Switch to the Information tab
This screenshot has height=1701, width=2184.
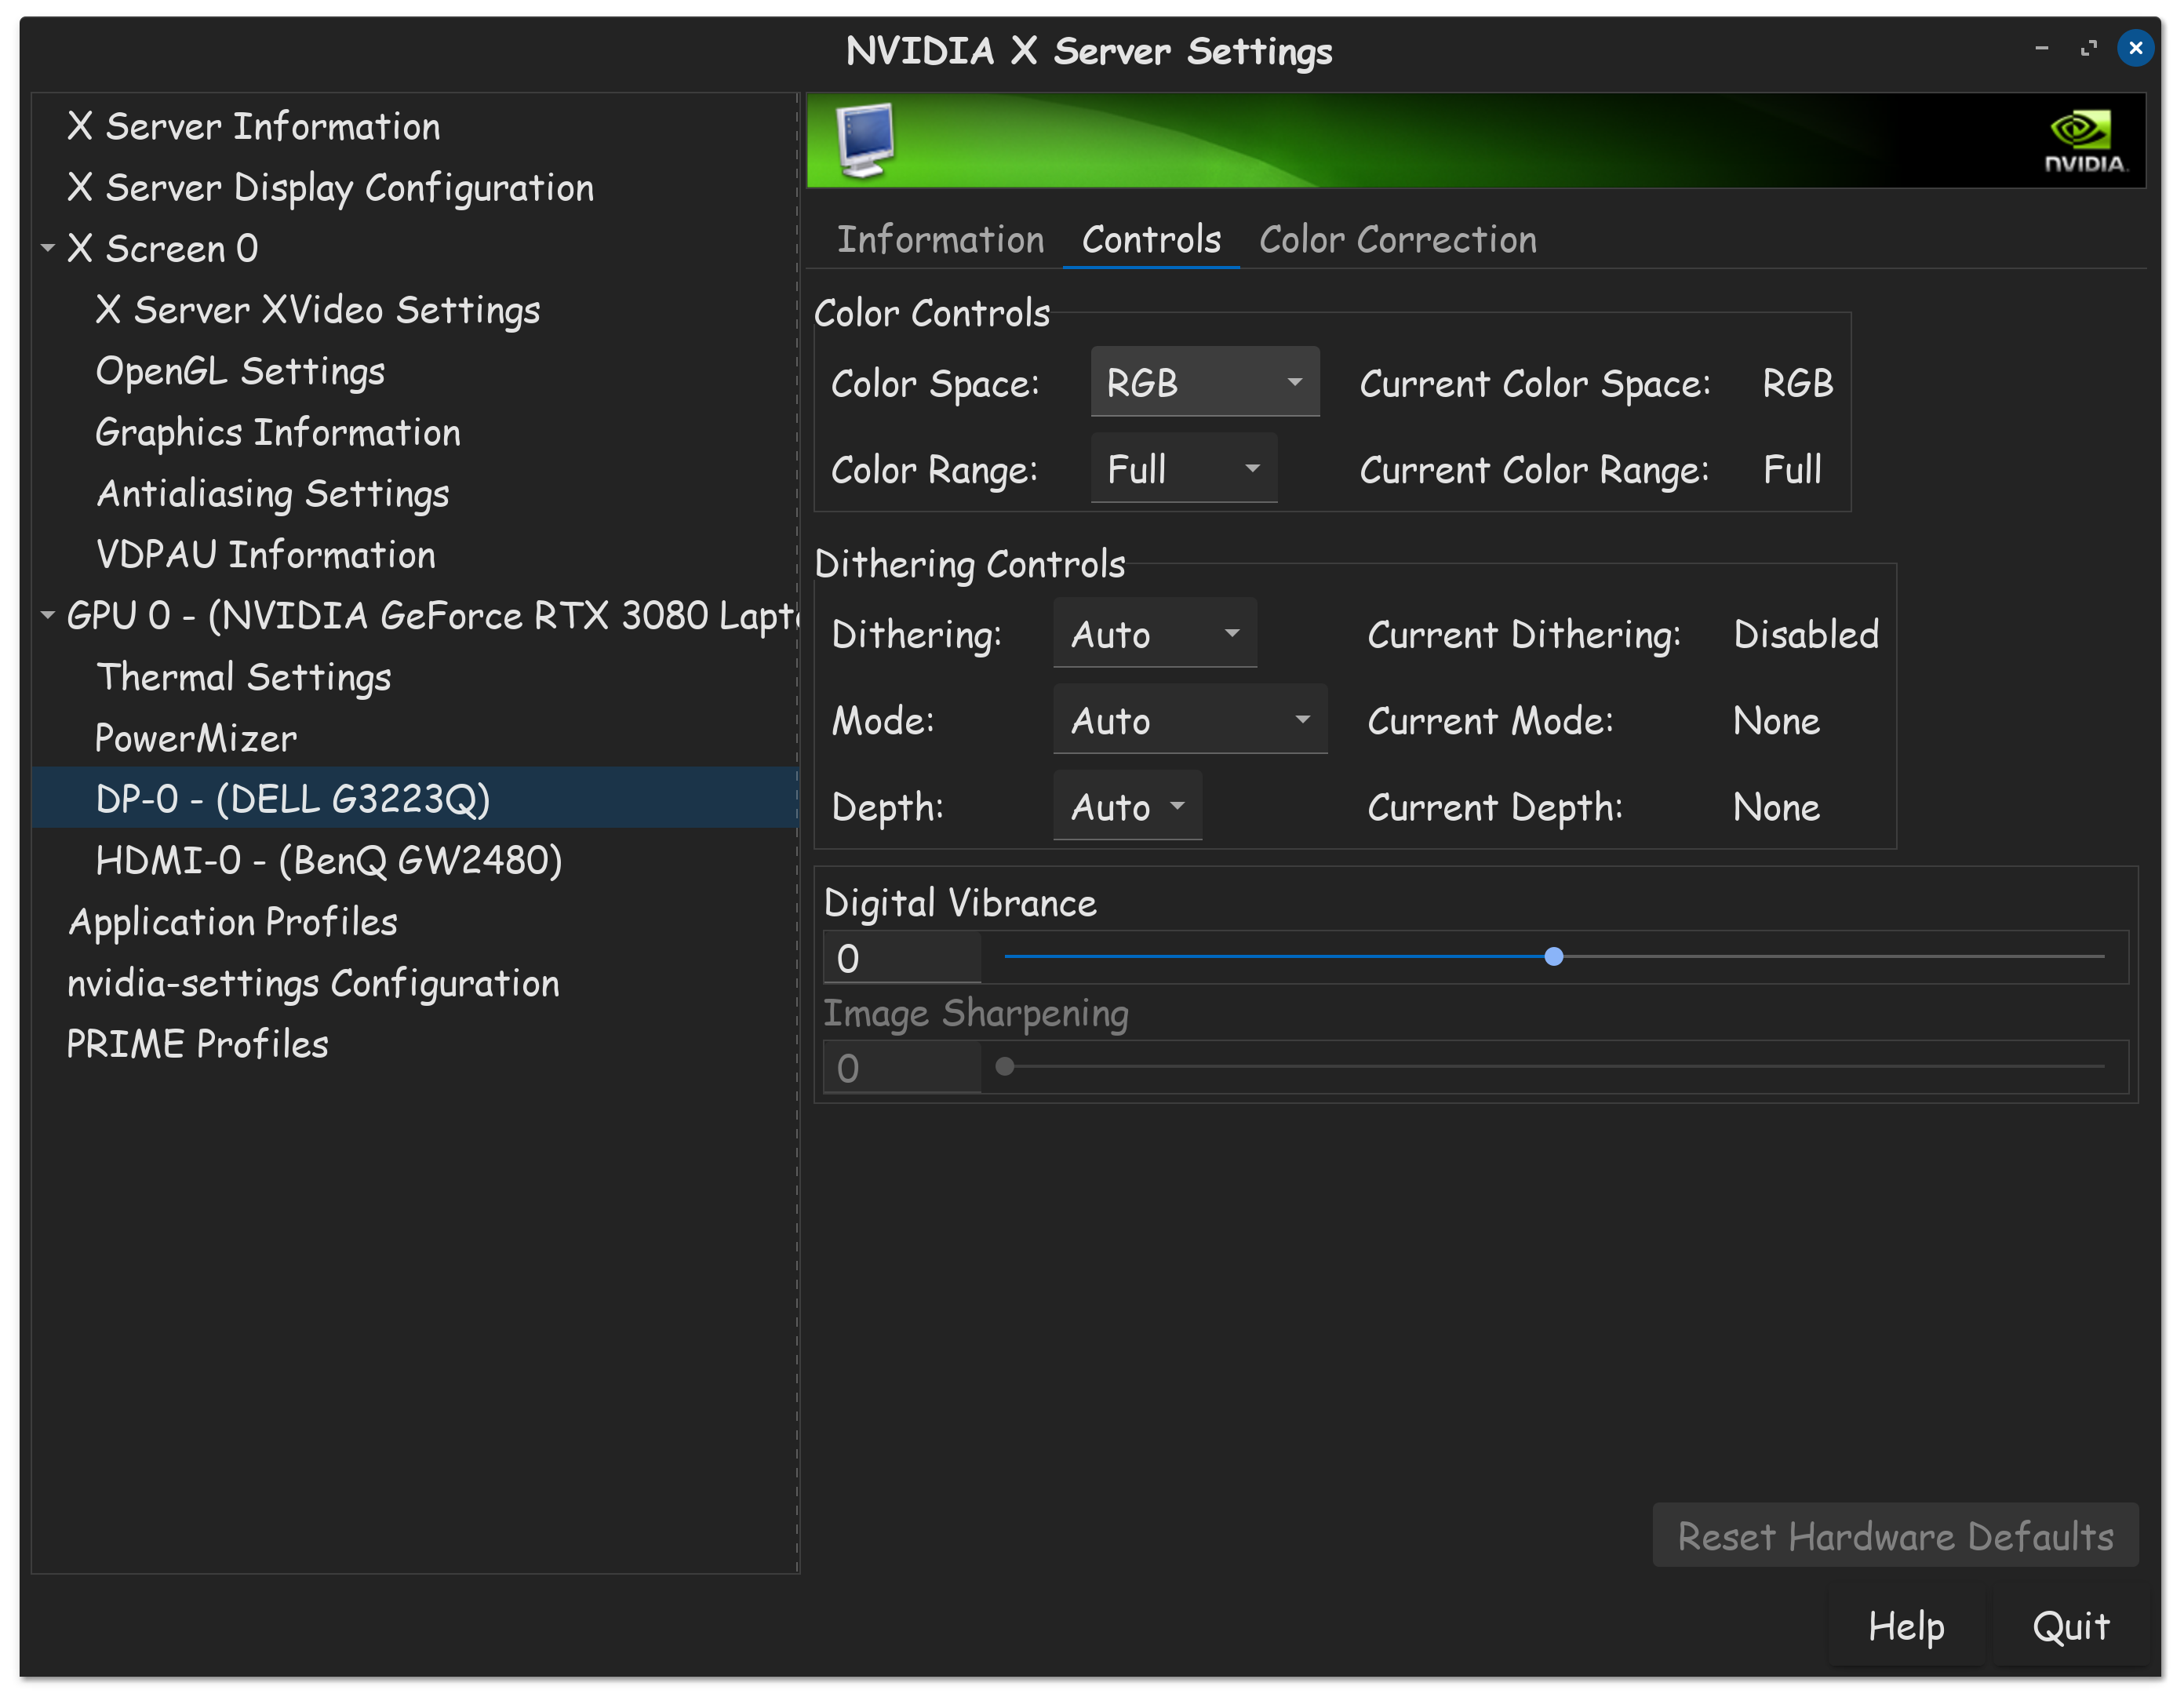[x=940, y=240]
